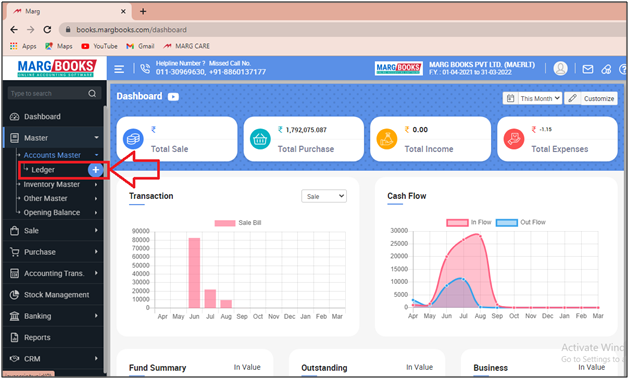Expand the Sale menu in sidebar

[53, 231]
